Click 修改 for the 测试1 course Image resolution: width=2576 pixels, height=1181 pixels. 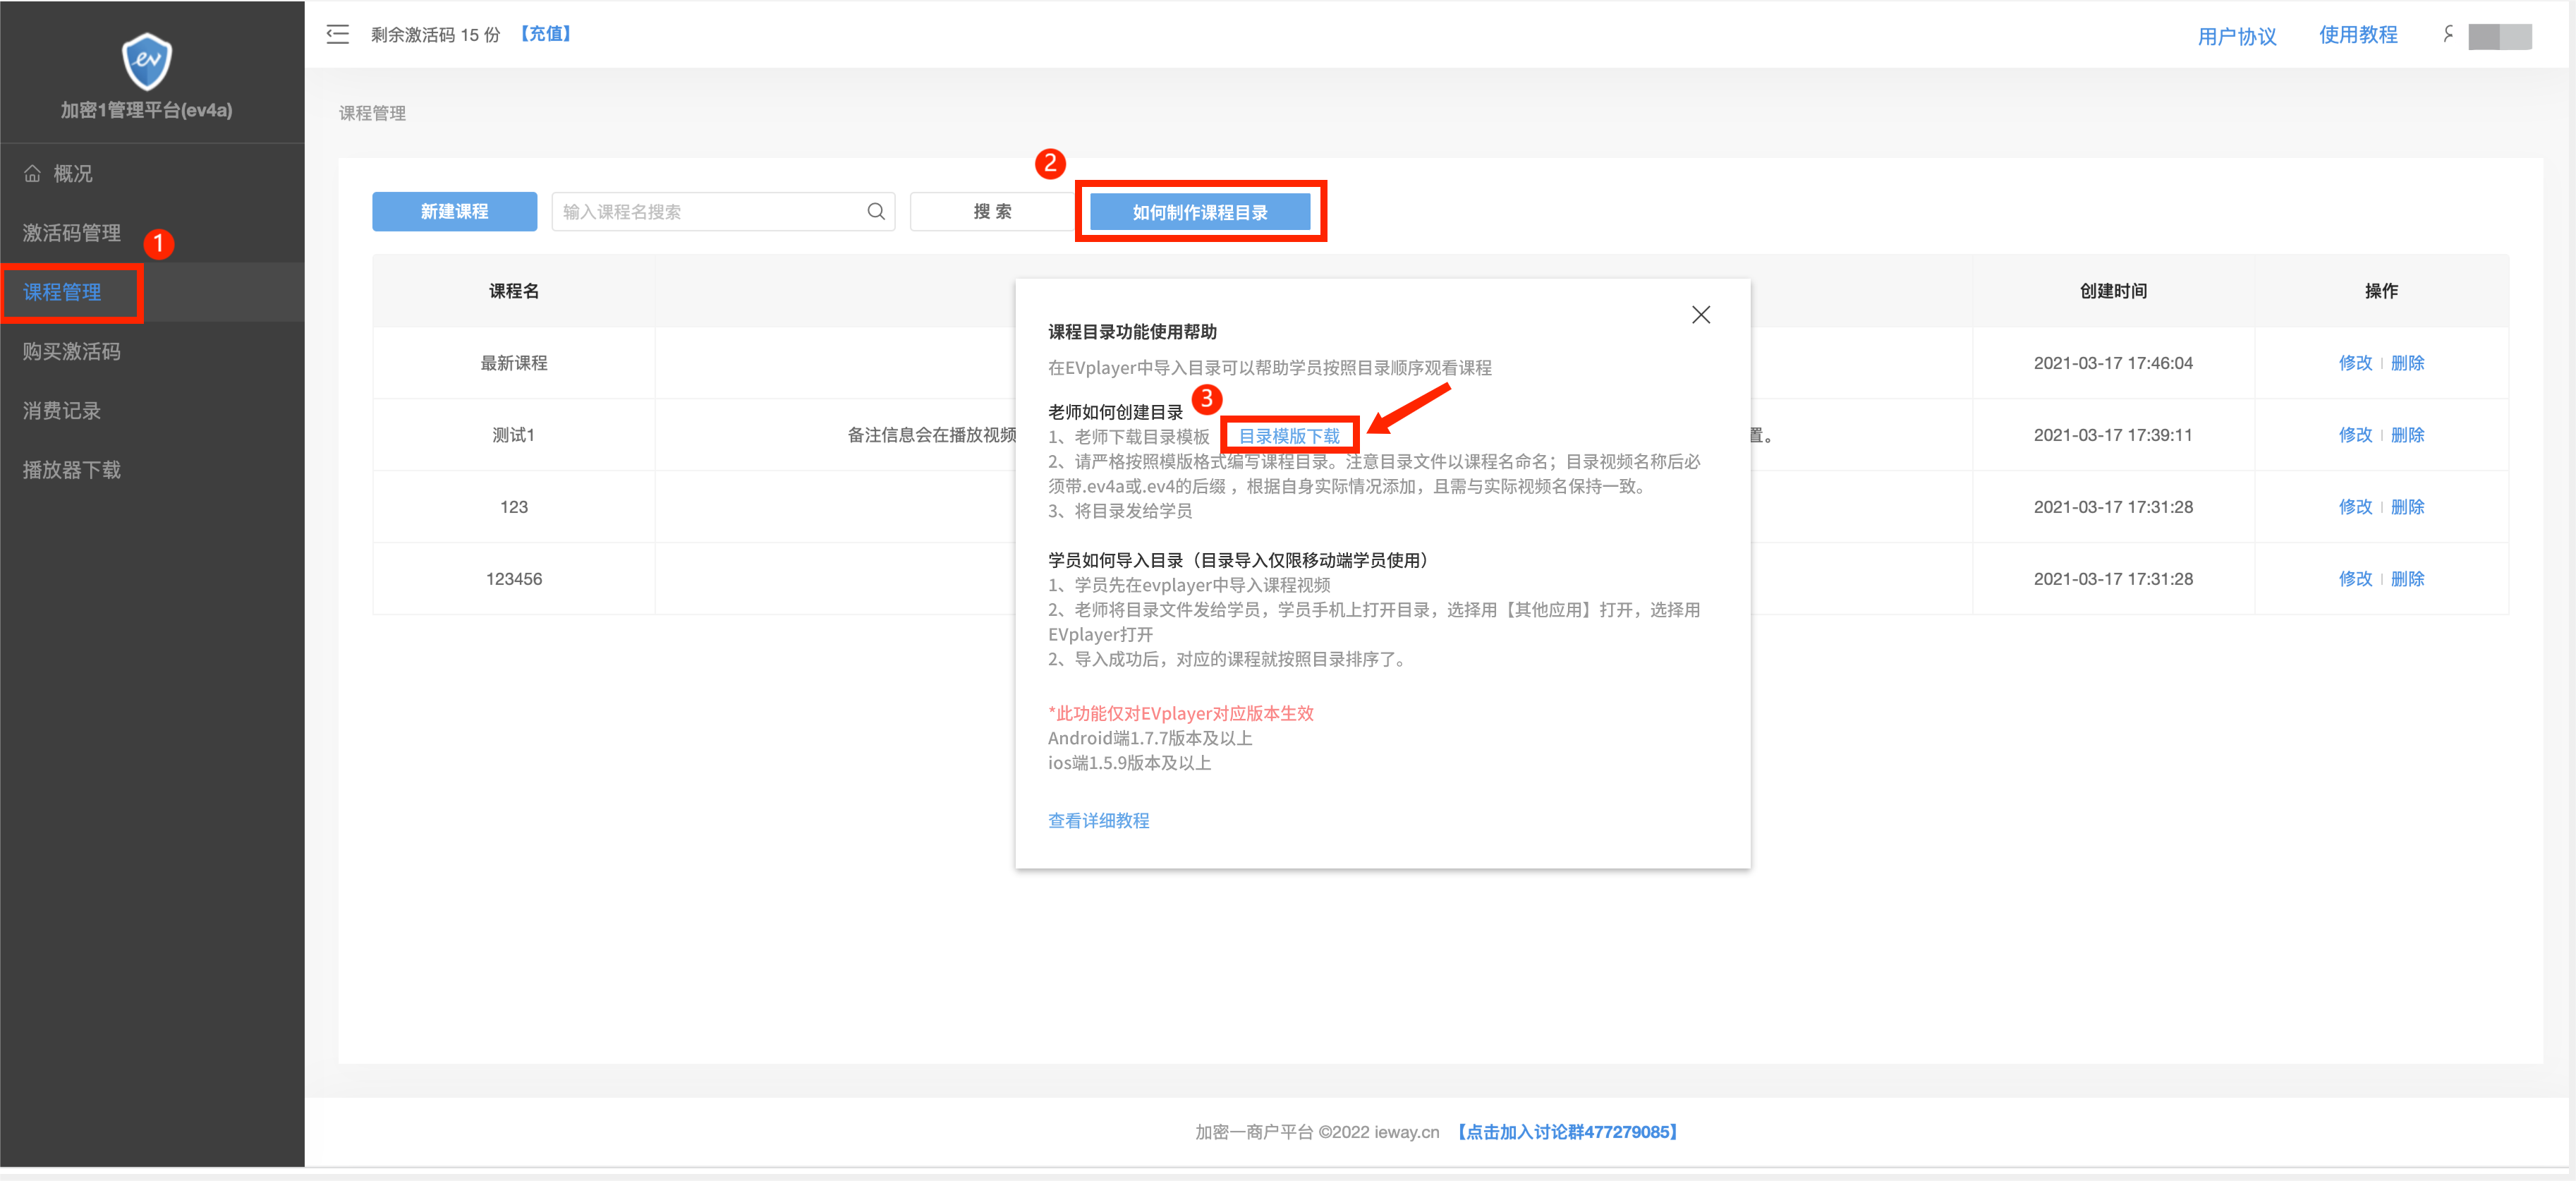pyautogui.click(x=2356, y=434)
